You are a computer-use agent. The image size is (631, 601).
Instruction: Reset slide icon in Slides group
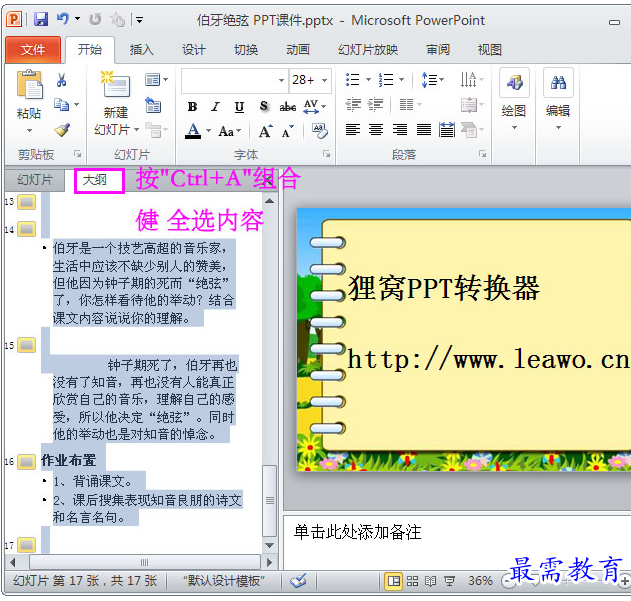click(x=153, y=105)
